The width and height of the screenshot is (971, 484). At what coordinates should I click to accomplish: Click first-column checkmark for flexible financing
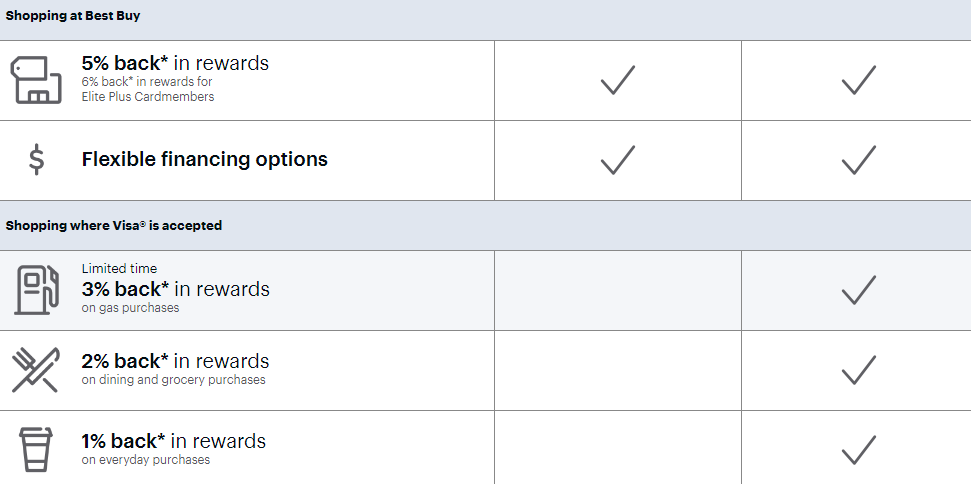pos(617,160)
